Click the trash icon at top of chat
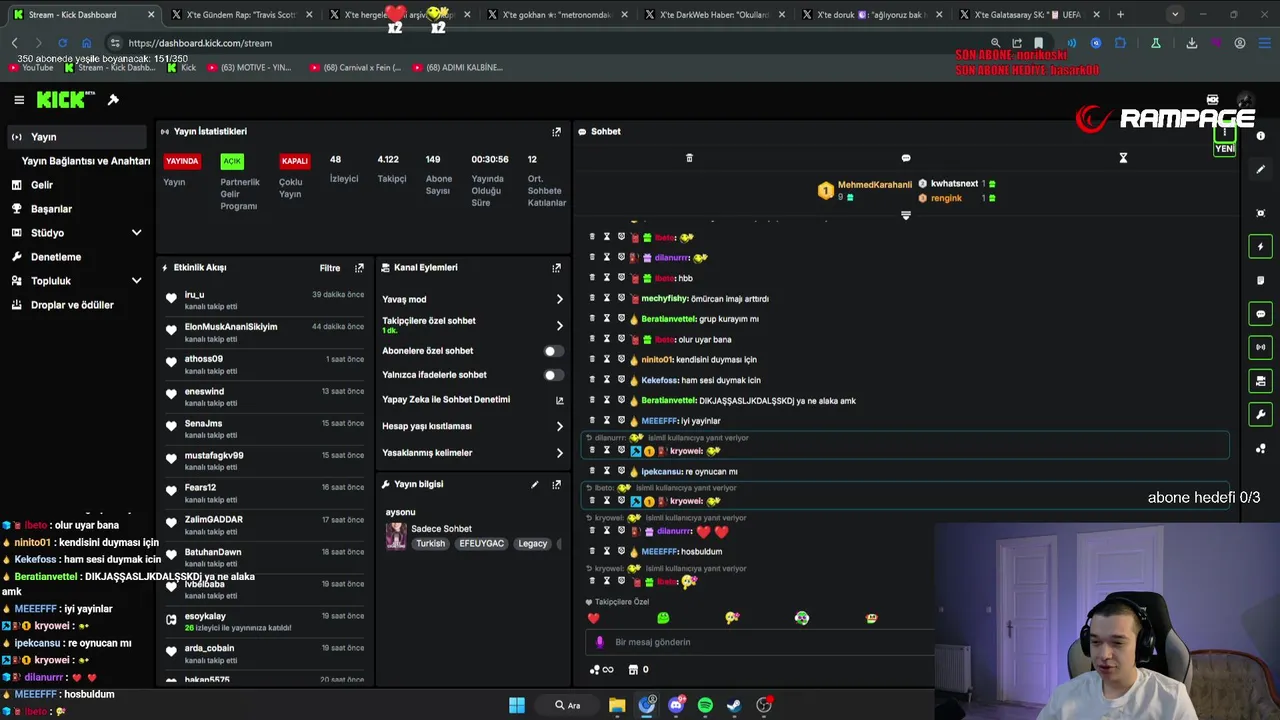This screenshot has height=720, width=1280. point(689,158)
